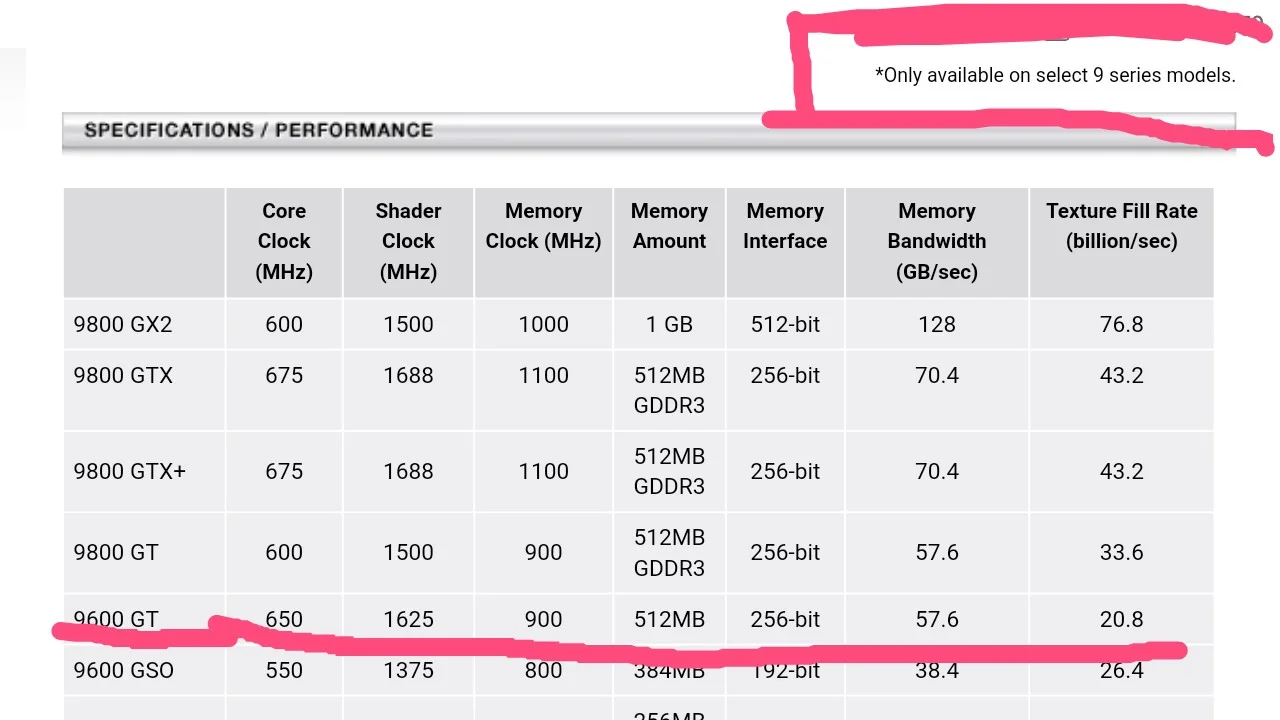This screenshot has width=1280, height=720.
Task: Click shader clock 1688 in the 9800 GTX row
Action: (x=408, y=375)
